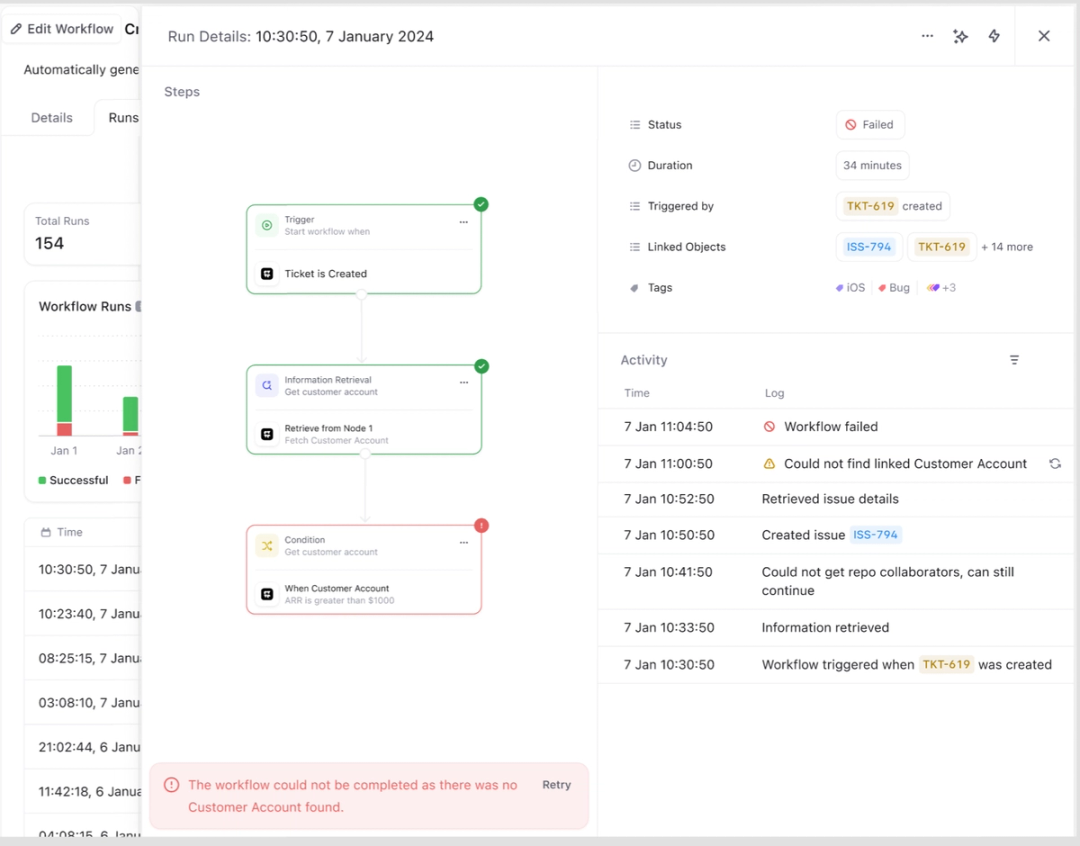
Task: Select the When Customer Account condition row
Action: coord(364,594)
